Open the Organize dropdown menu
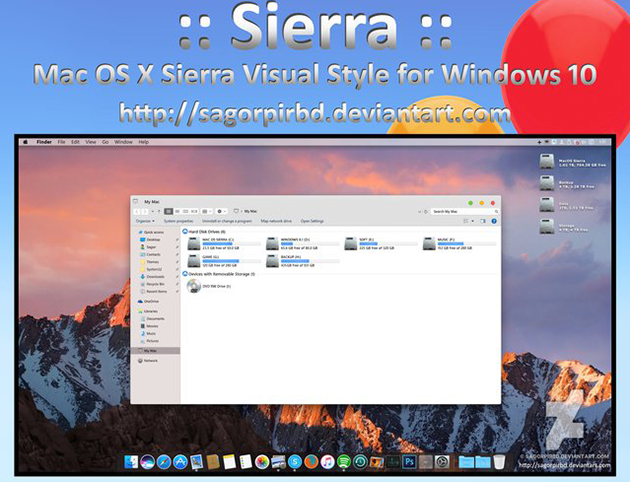Viewport: 630px width, 482px height. (x=143, y=221)
